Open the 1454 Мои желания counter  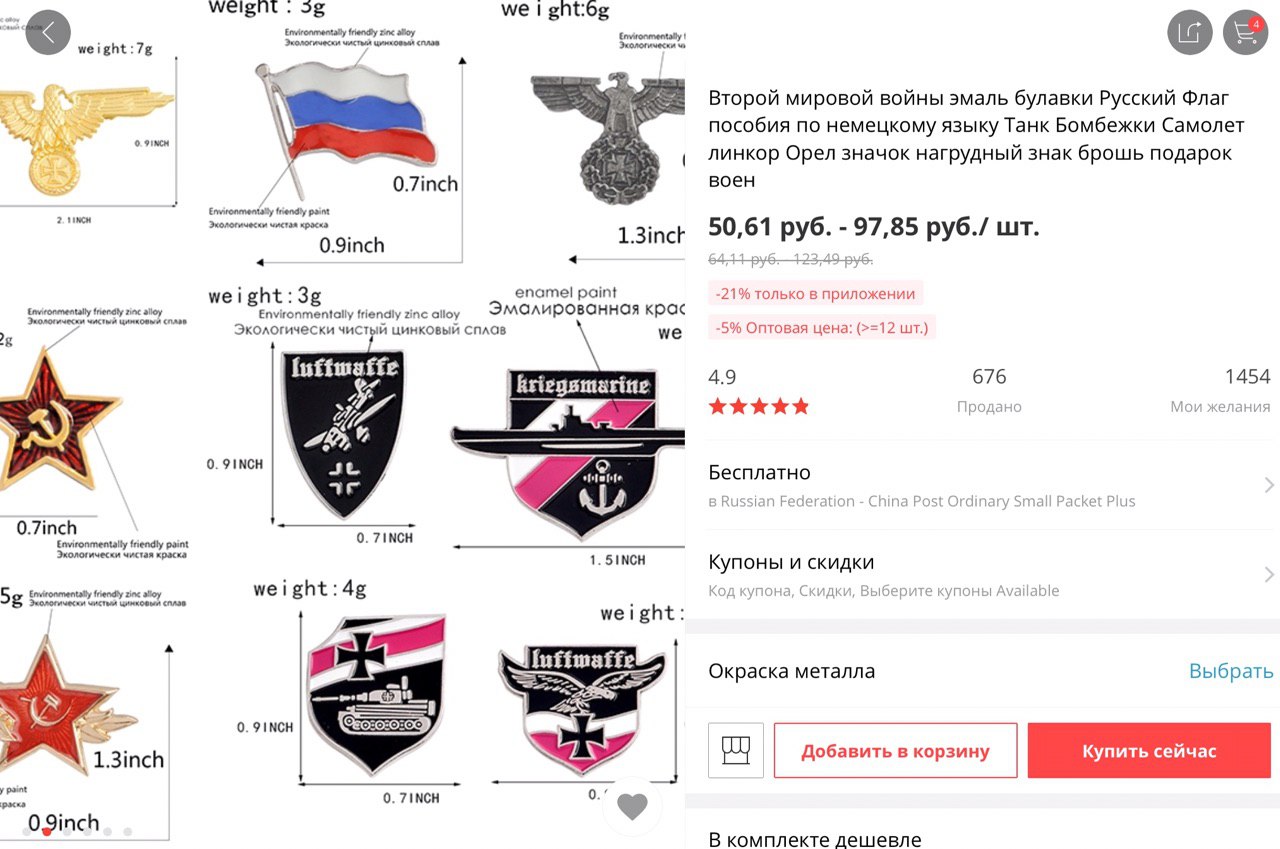[1221, 390]
